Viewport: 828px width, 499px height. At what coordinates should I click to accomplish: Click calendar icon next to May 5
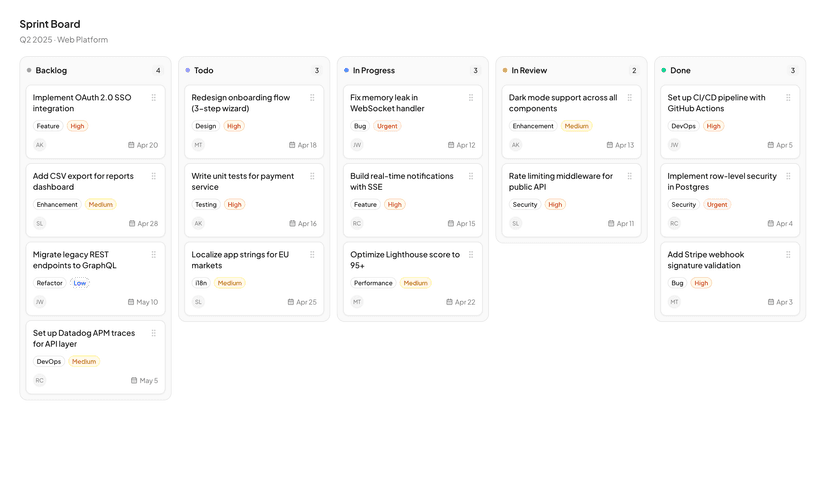click(134, 380)
